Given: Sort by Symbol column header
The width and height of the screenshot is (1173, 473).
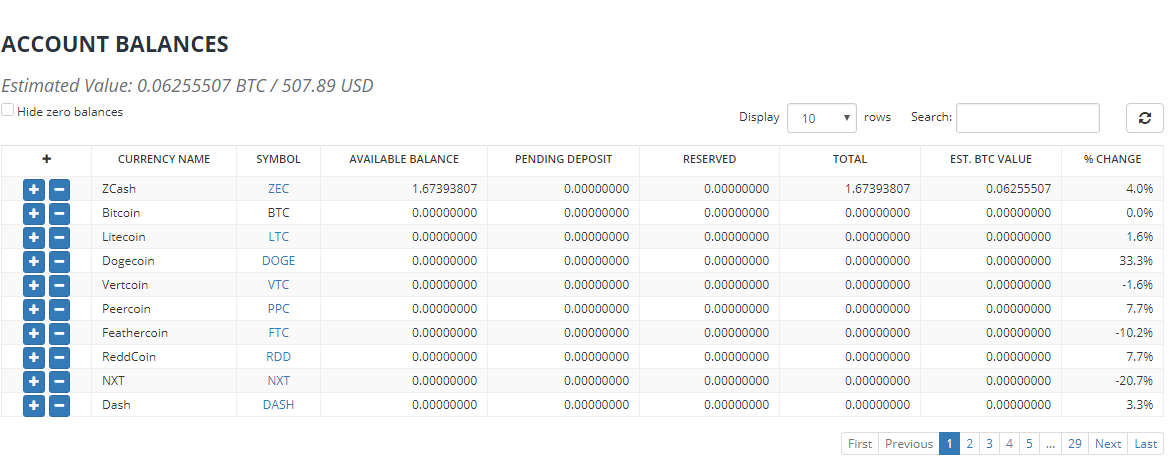Looking at the screenshot, I should [278, 159].
